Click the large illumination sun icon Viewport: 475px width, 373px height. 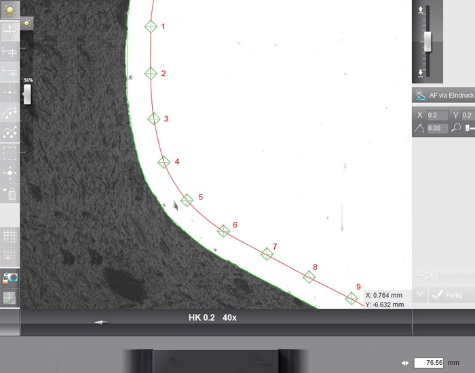(10, 10)
